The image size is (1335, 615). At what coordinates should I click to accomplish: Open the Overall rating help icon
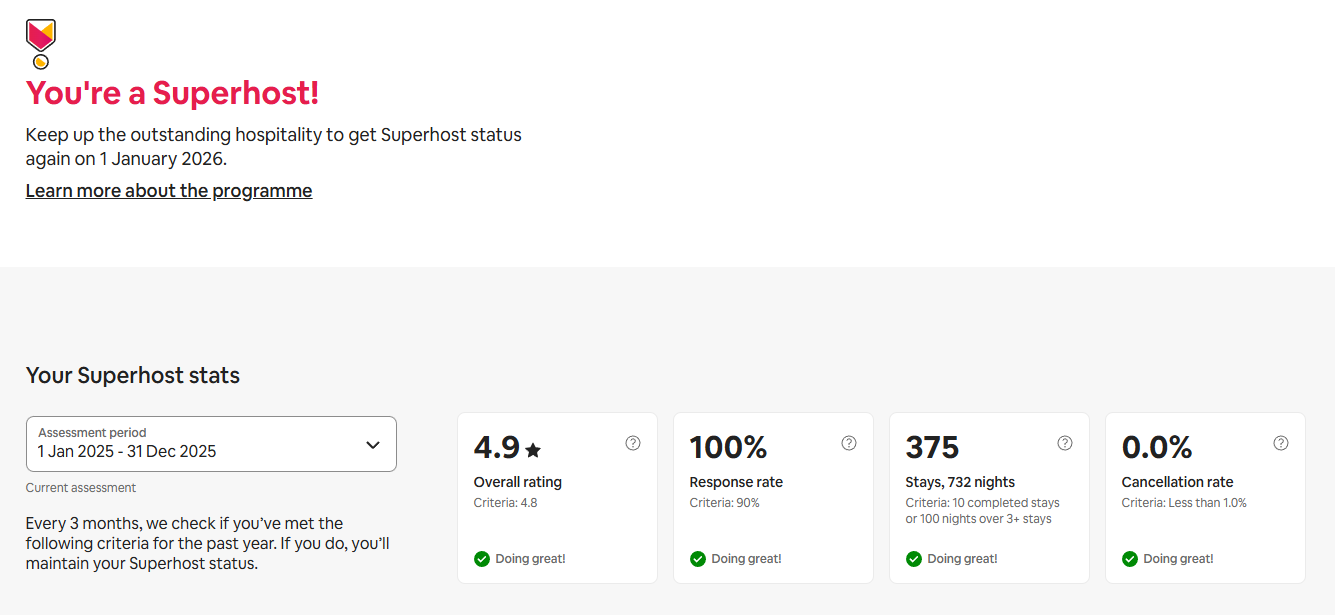(x=632, y=442)
